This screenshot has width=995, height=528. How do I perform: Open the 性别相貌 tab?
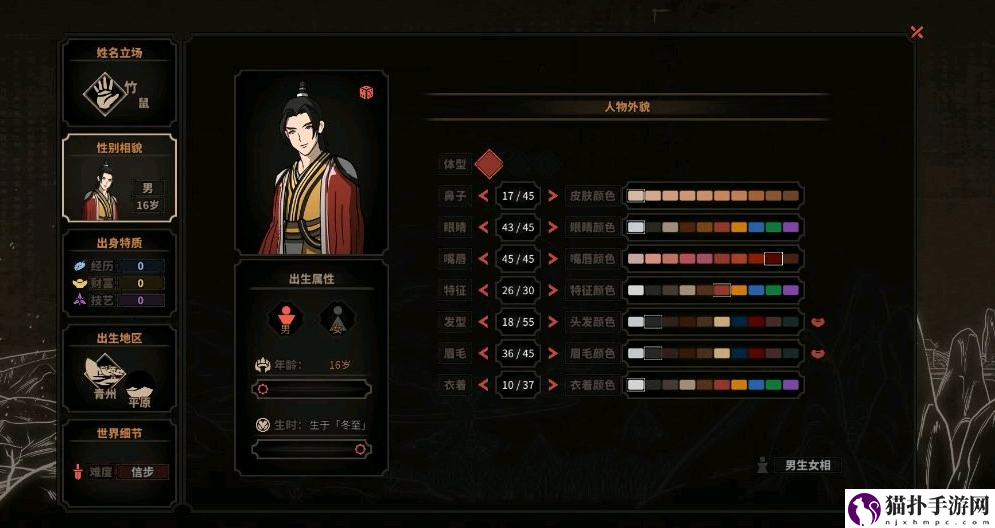click(x=119, y=178)
